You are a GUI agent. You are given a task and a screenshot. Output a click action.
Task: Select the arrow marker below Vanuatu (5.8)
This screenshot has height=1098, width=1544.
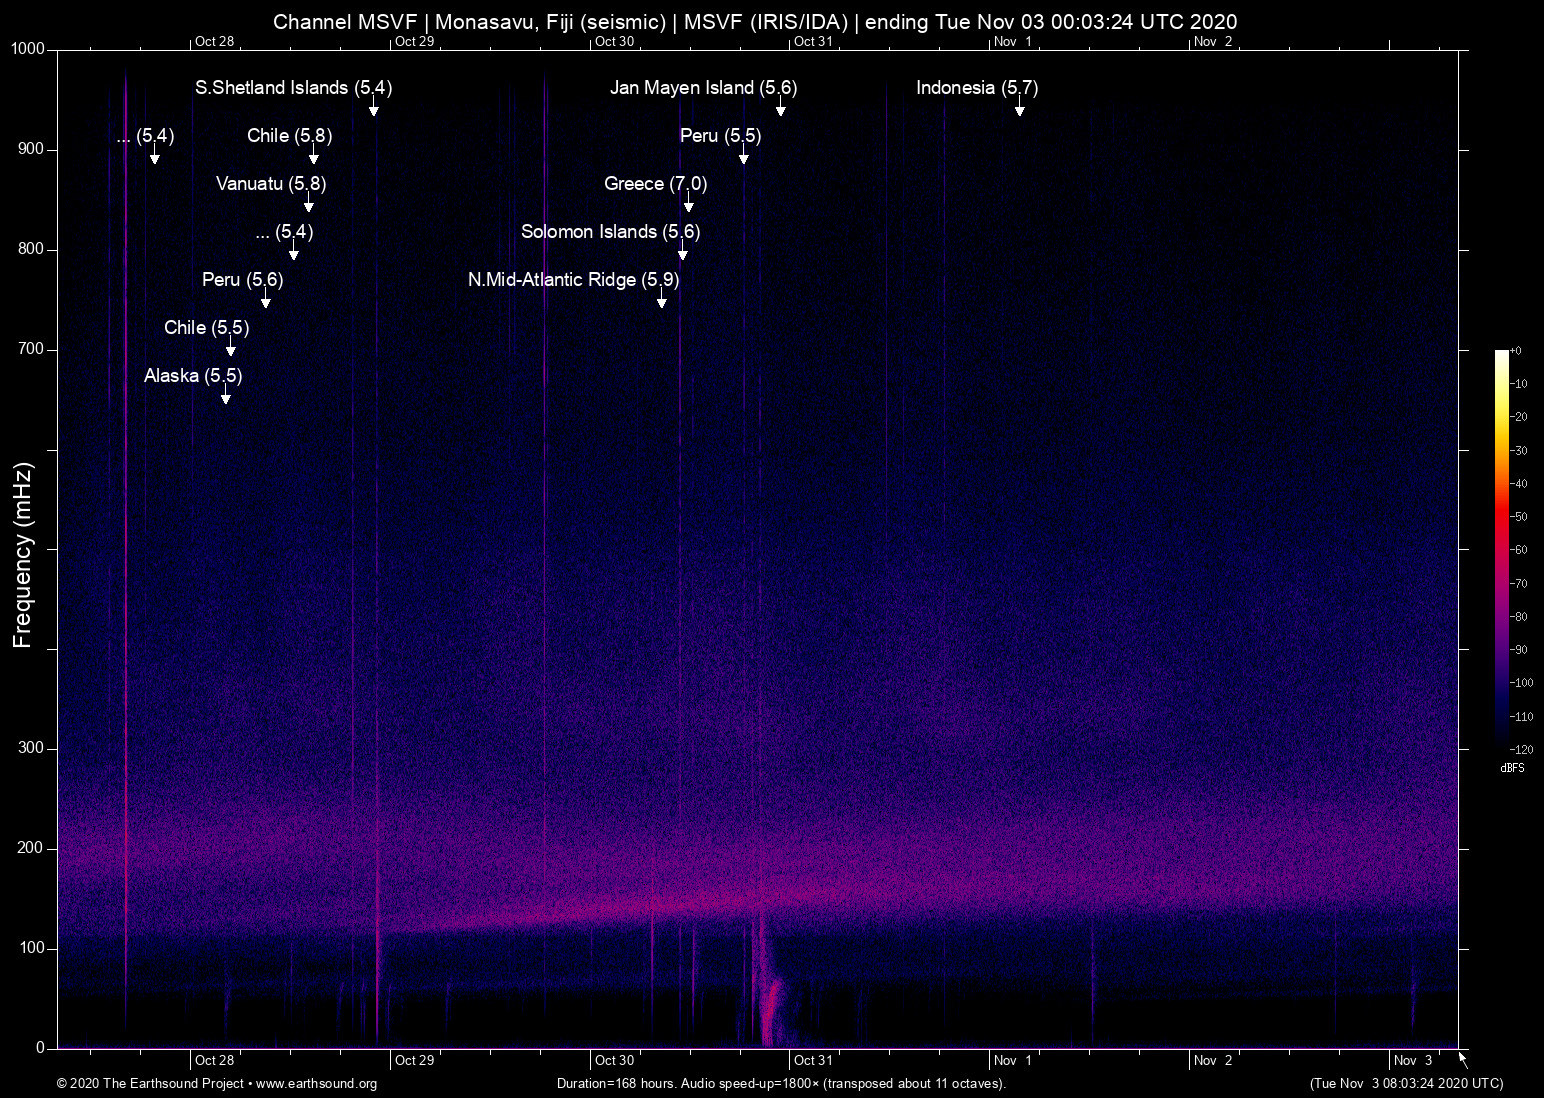pos(309,206)
